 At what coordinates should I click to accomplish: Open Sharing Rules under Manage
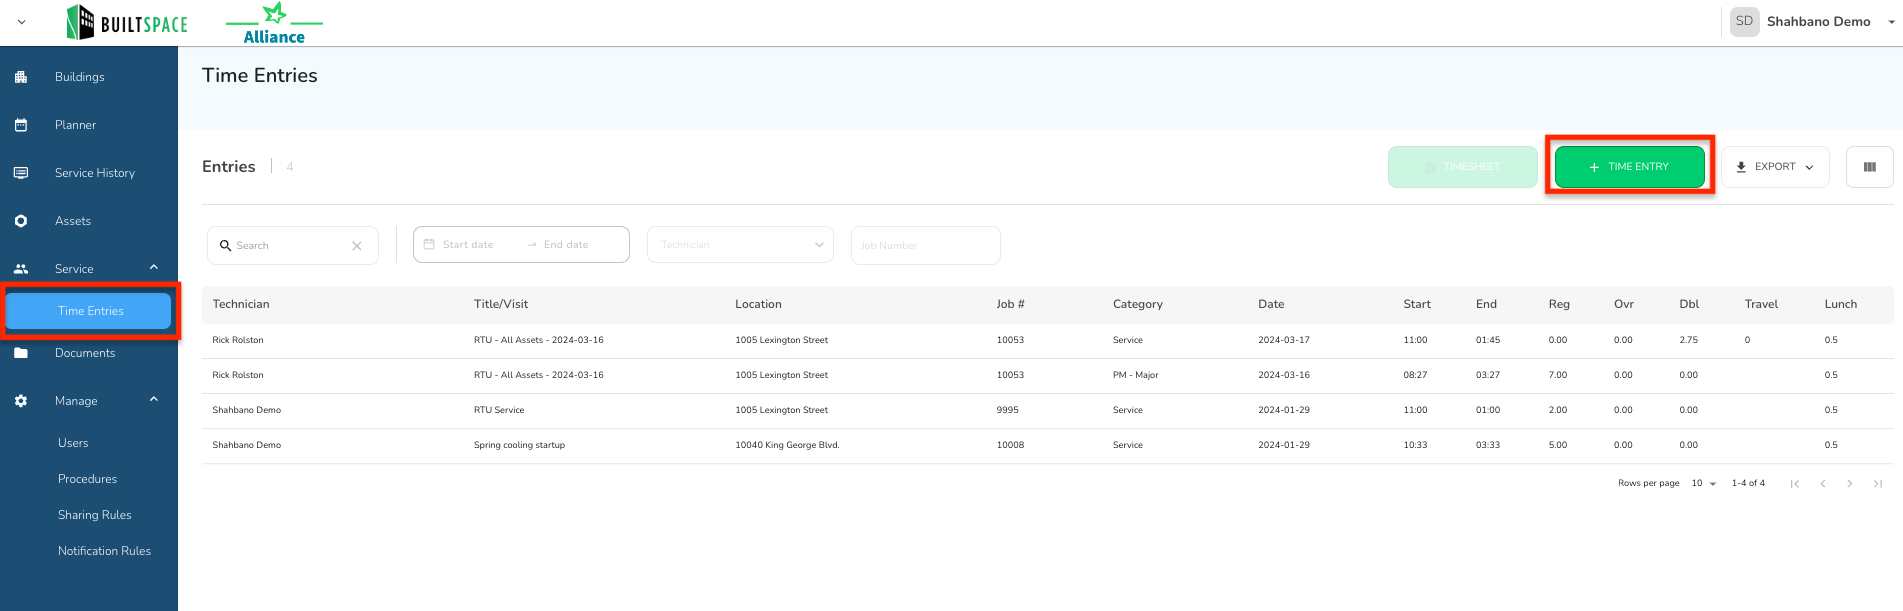(x=95, y=515)
